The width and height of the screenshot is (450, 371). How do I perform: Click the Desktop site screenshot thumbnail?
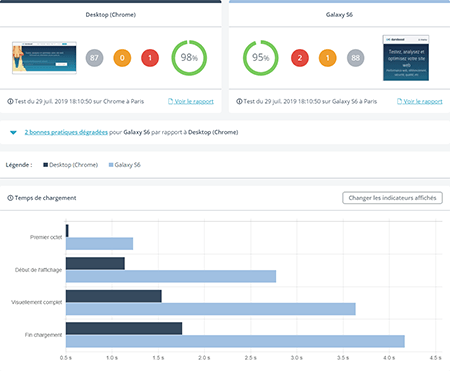(x=44, y=58)
